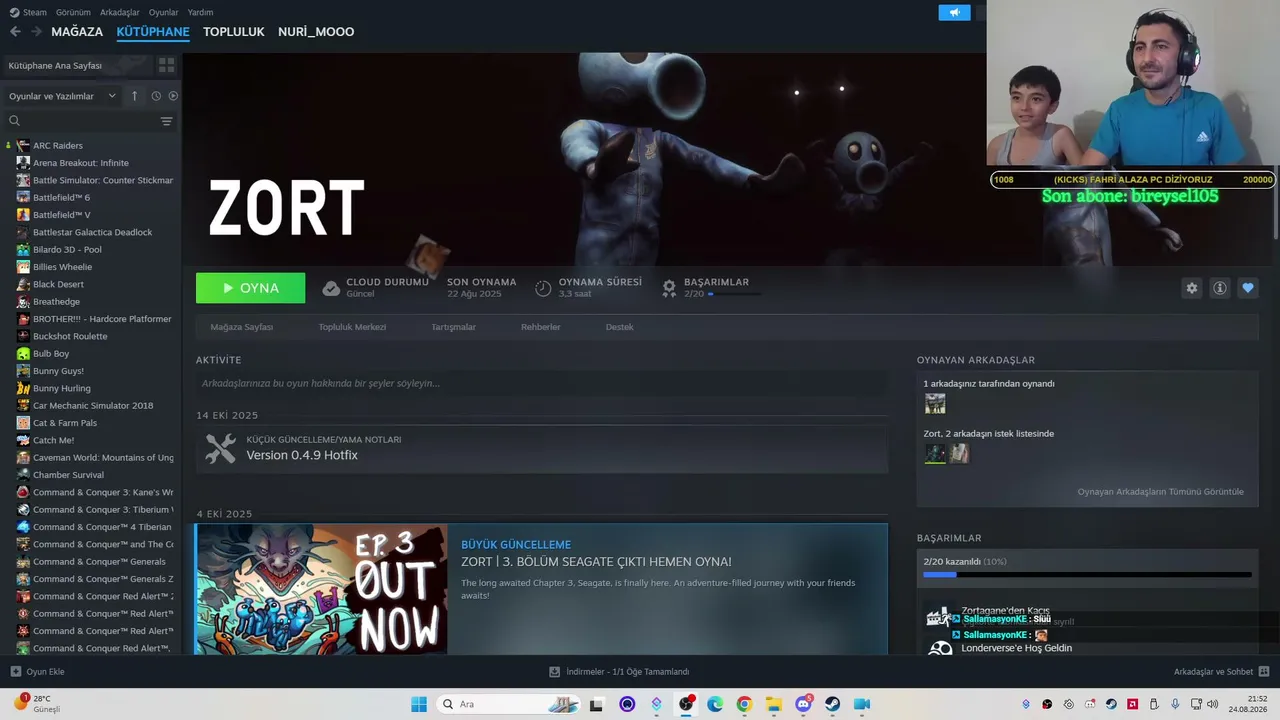Viewport: 1280px width, 720px height.
Task: Open the Yardım menu
Action: (200, 12)
